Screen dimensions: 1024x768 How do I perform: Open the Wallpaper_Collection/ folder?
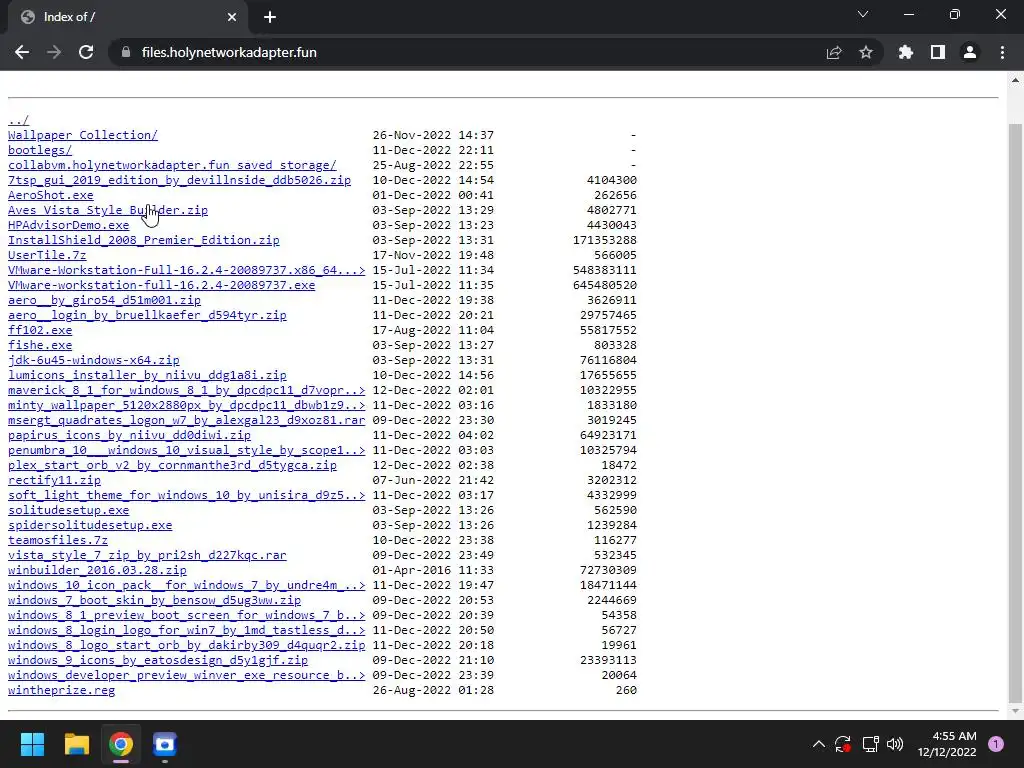(83, 135)
